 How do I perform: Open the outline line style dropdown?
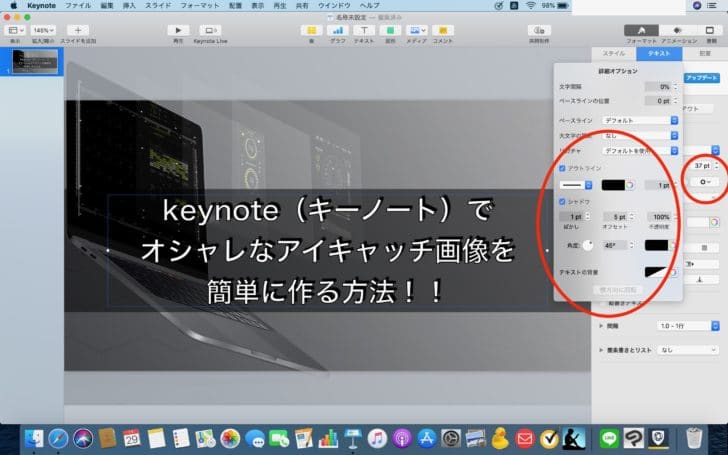point(576,185)
